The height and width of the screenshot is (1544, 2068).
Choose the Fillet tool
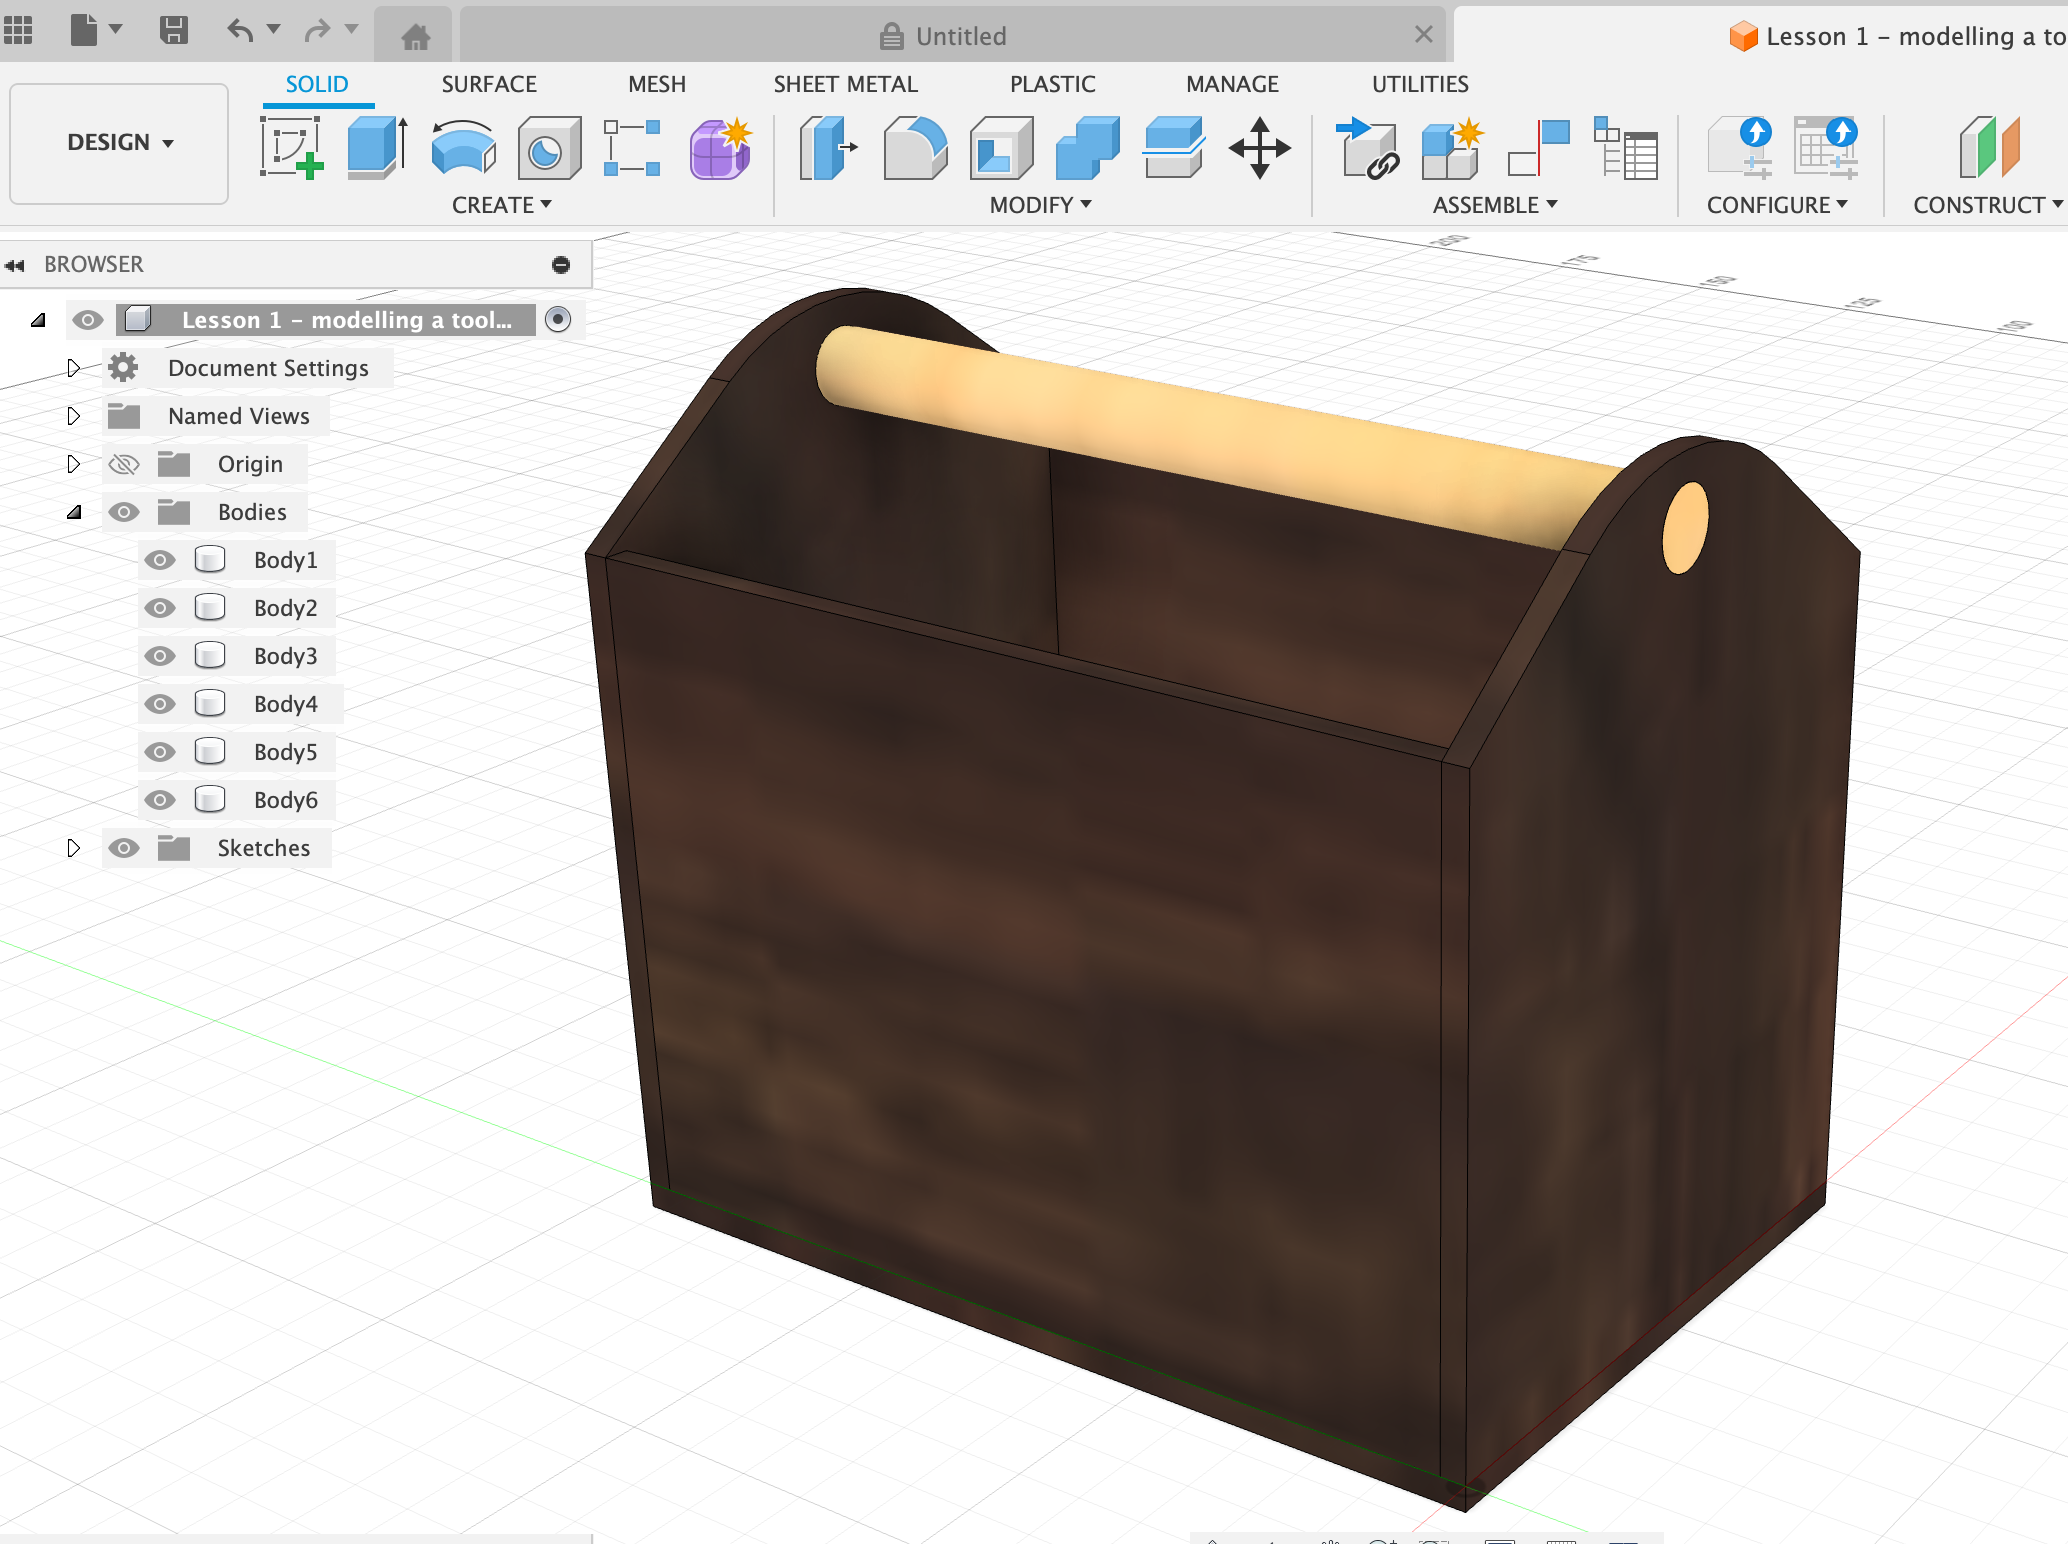pyautogui.click(x=914, y=147)
